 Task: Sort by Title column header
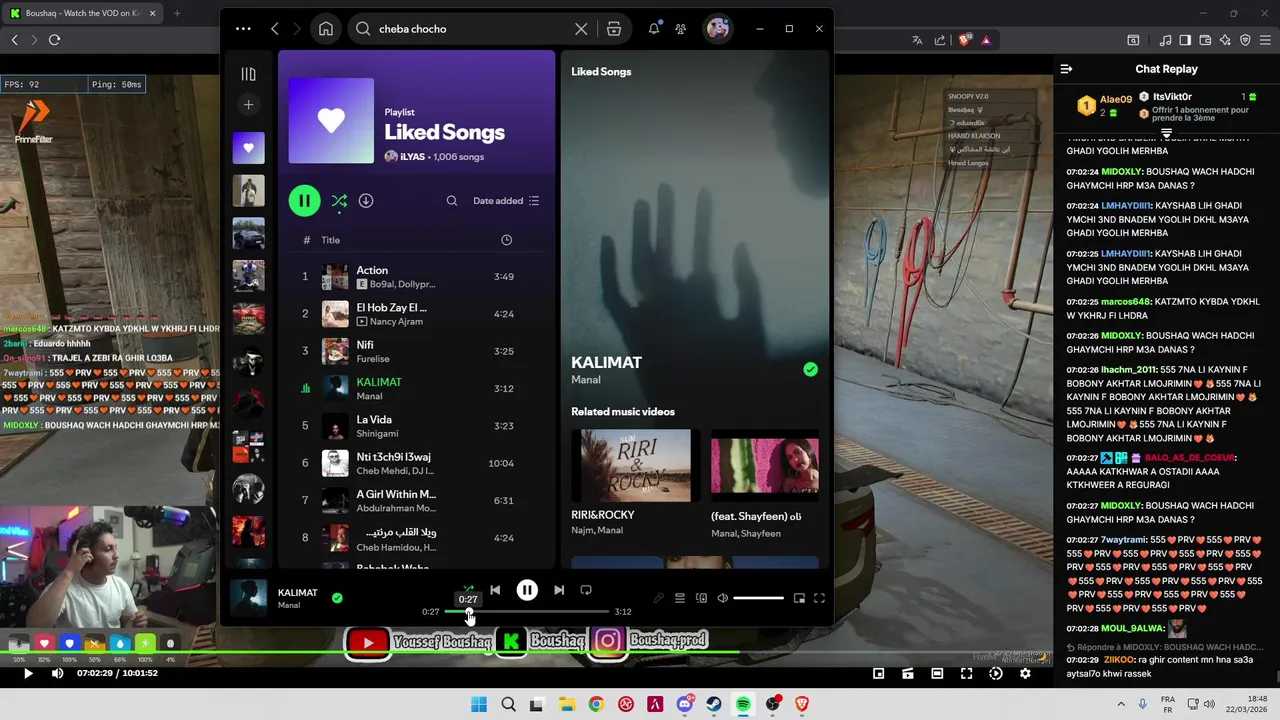pos(331,240)
